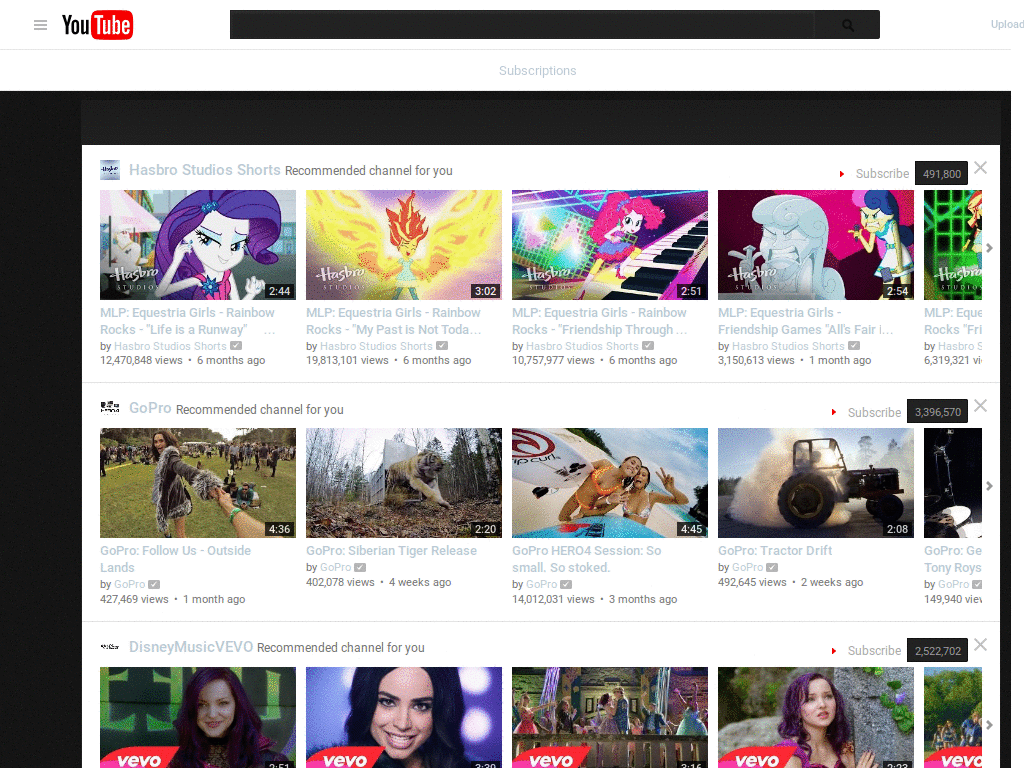Open the GoPro channel title
The width and height of the screenshot is (1024, 768).
pos(150,408)
